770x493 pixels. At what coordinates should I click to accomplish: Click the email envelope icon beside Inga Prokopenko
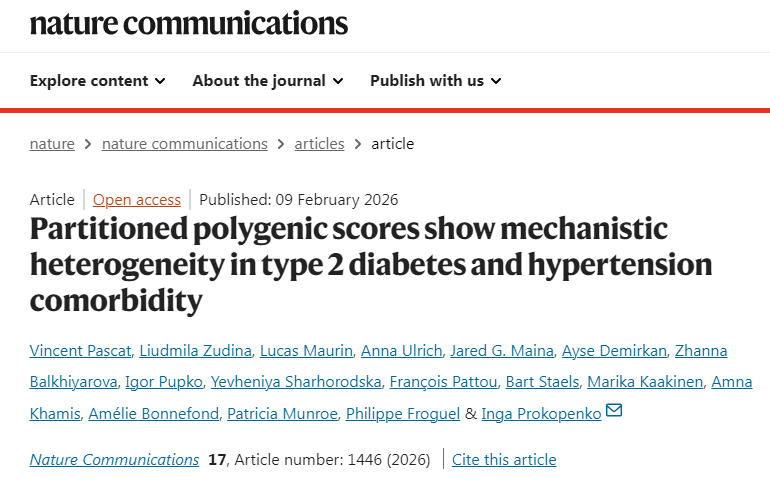click(614, 410)
